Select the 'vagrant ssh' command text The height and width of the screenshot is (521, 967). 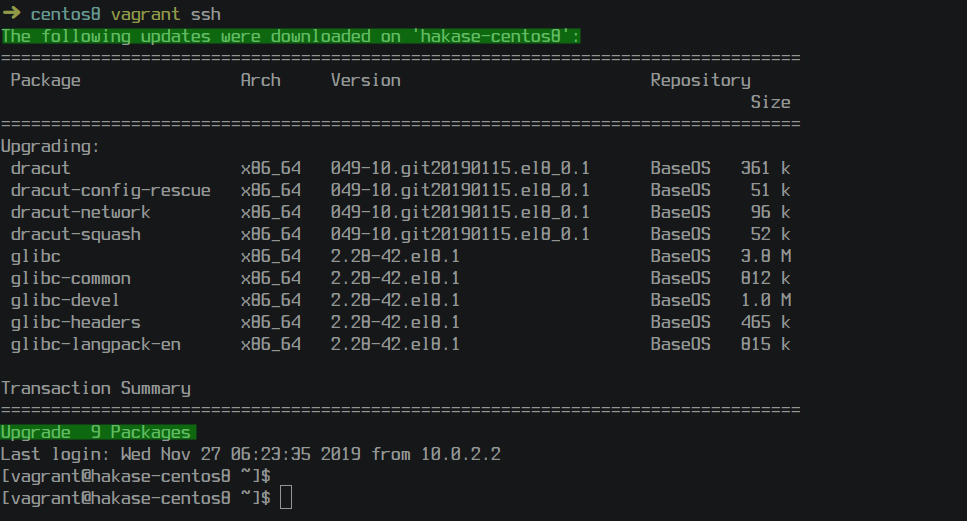(166, 14)
